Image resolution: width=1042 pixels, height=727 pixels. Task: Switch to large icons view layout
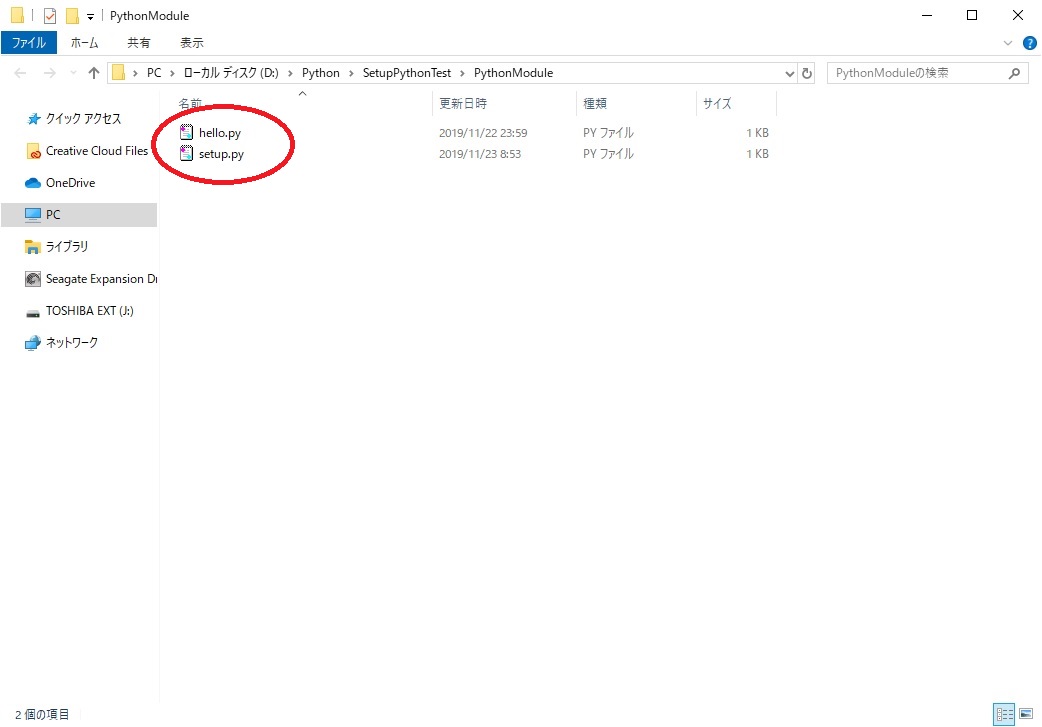click(x=1026, y=714)
